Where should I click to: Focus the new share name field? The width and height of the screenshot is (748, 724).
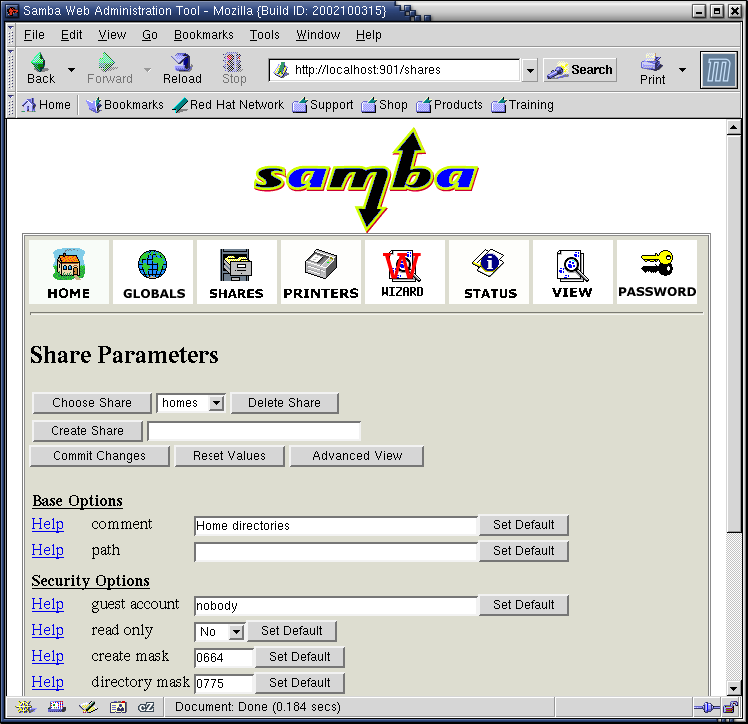point(254,431)
